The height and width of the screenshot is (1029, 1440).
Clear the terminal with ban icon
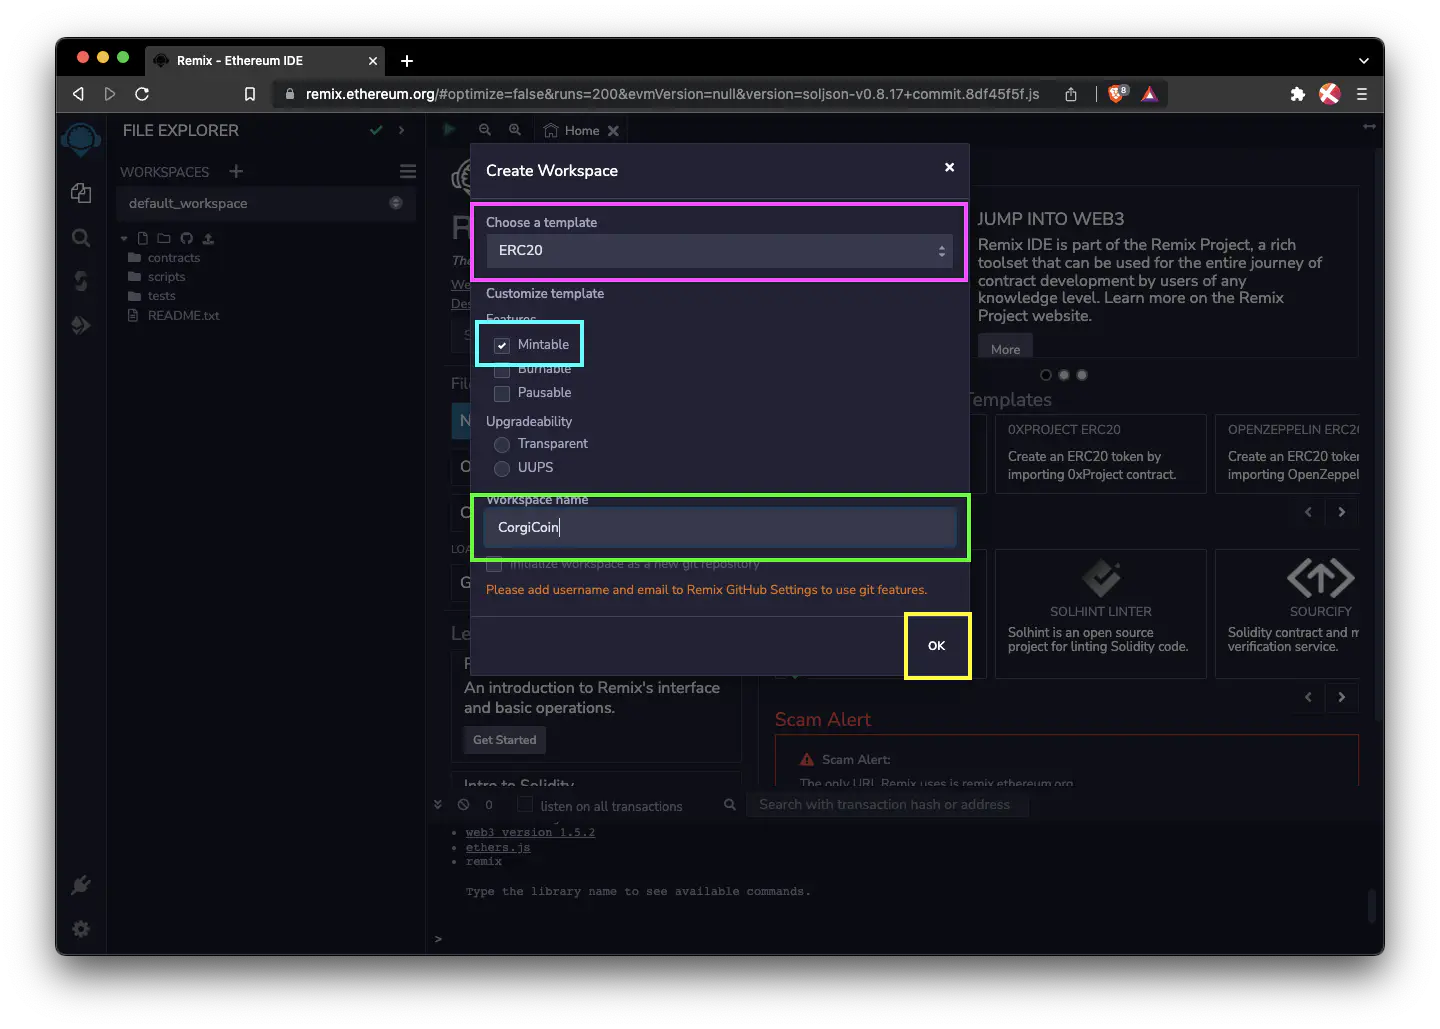tap(463, 805)
